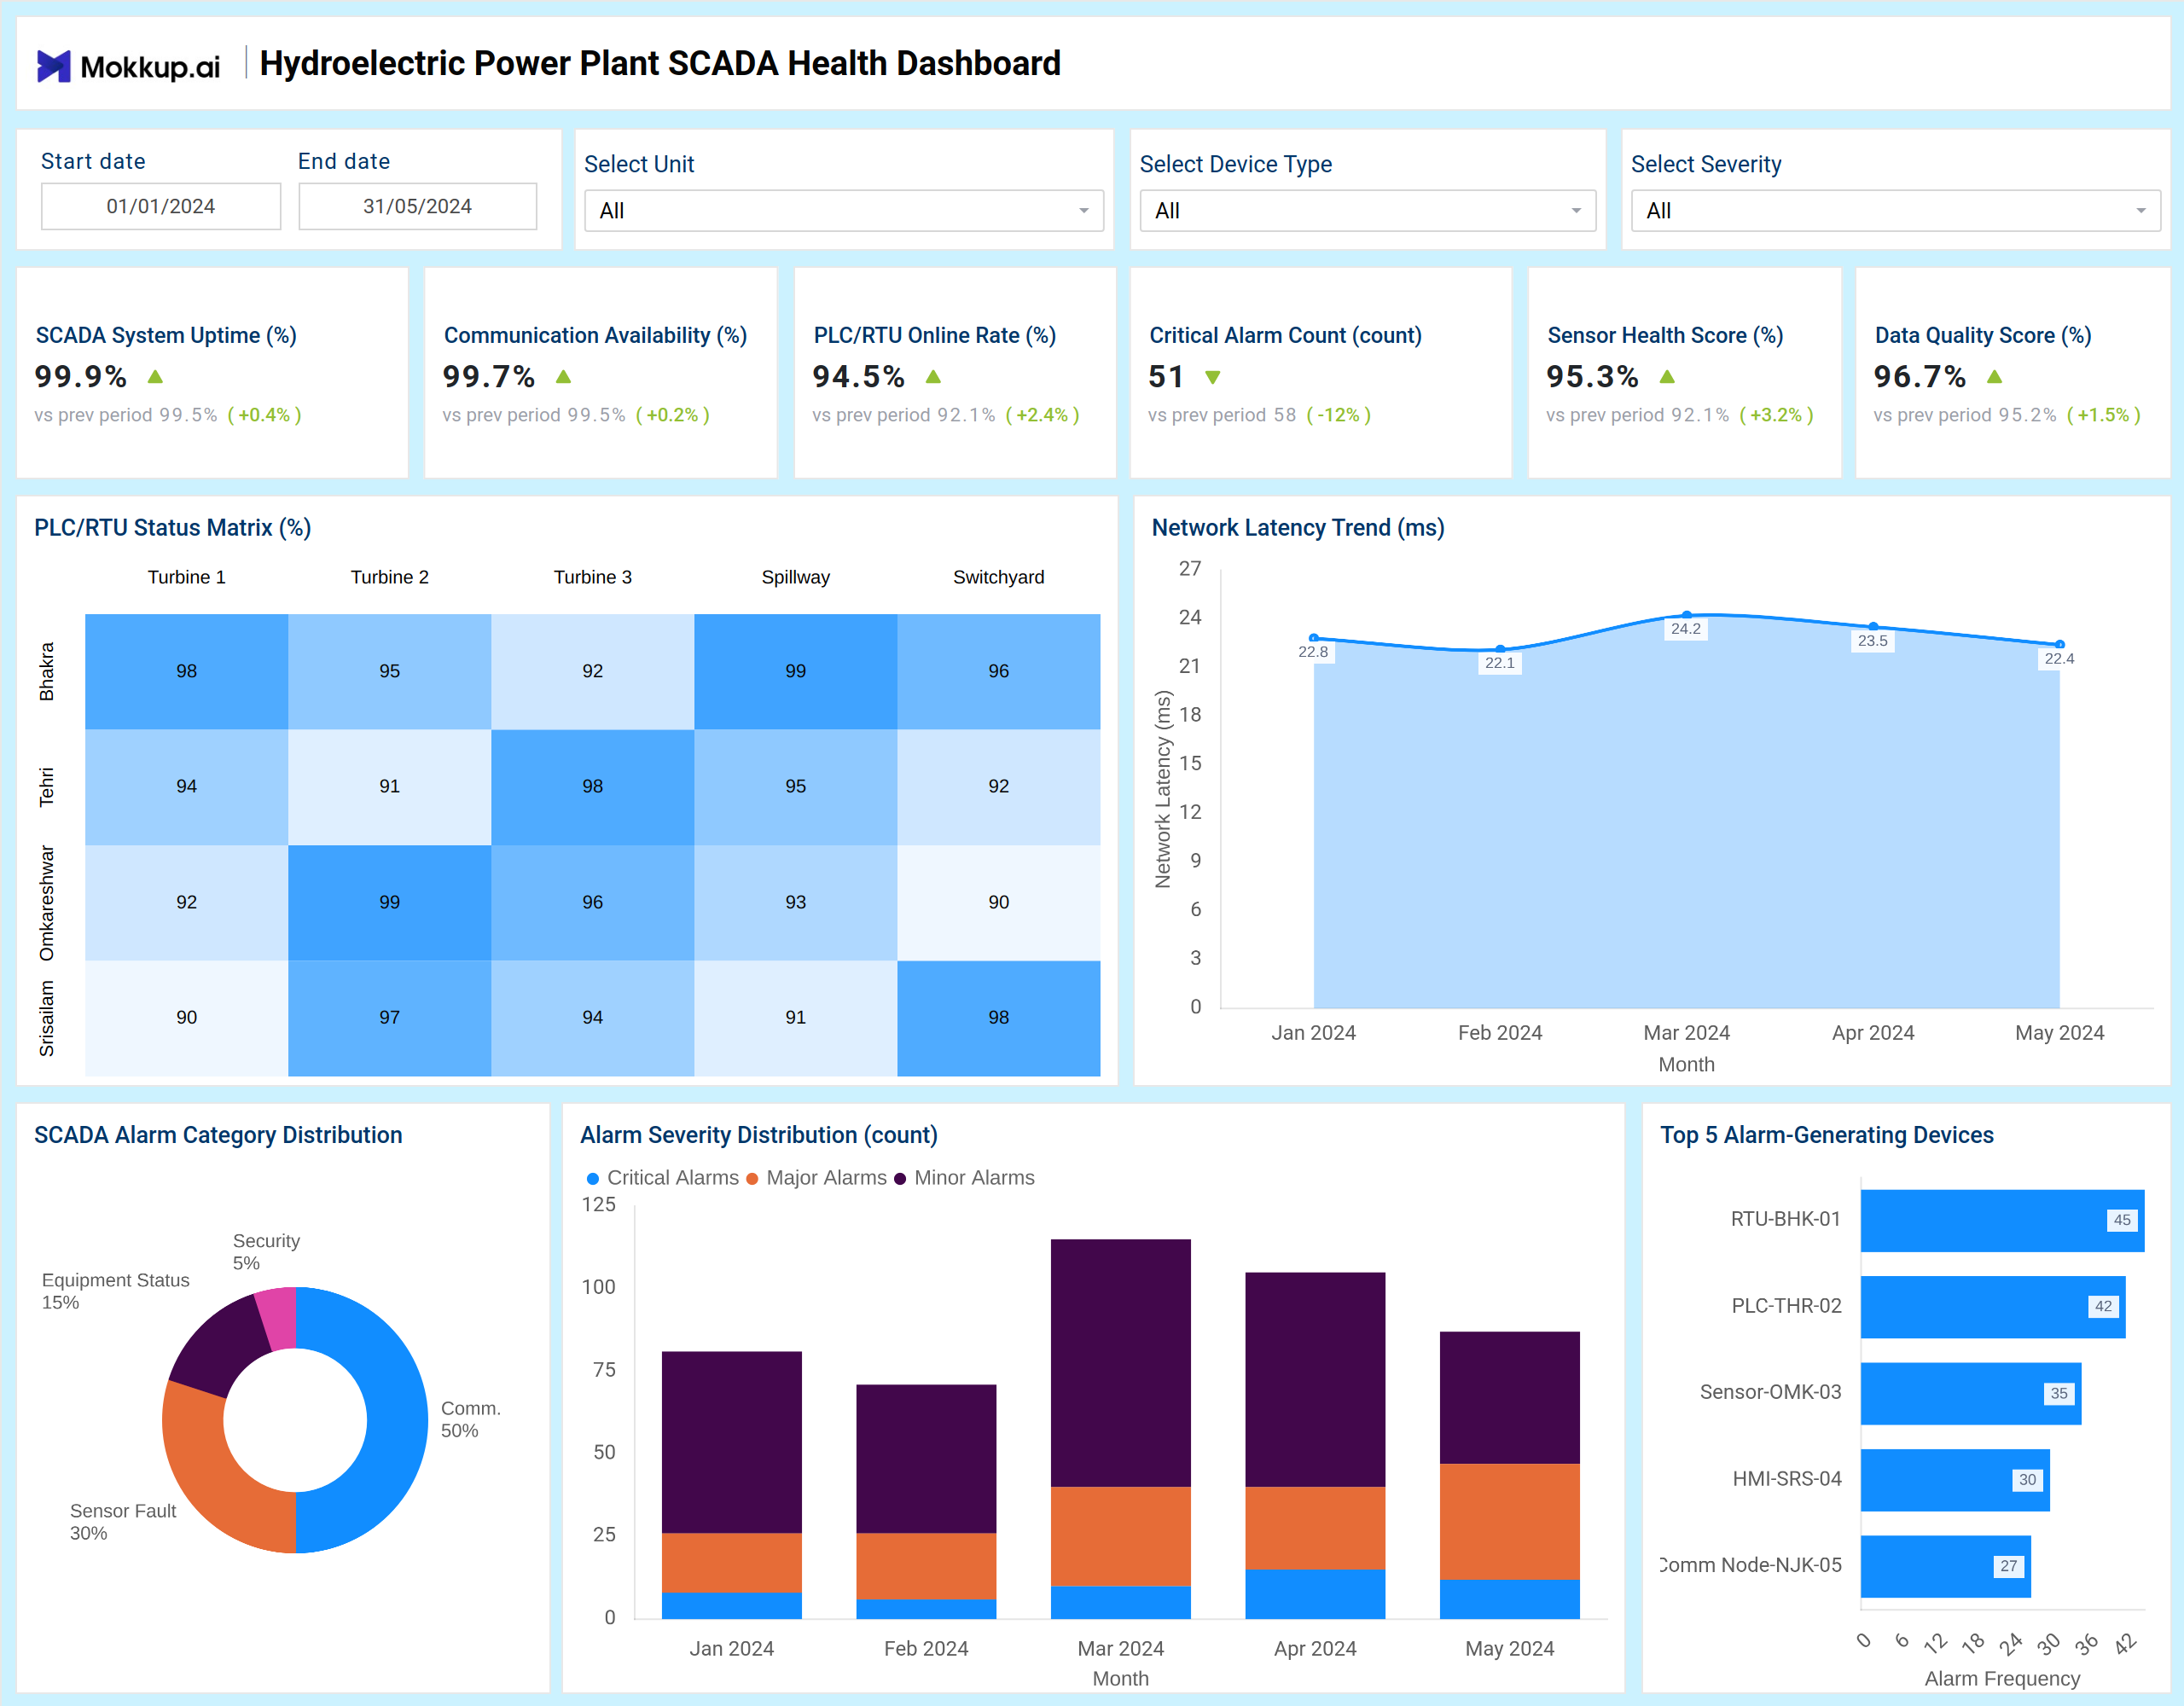Click the Tehri row label

pos(47,787)
